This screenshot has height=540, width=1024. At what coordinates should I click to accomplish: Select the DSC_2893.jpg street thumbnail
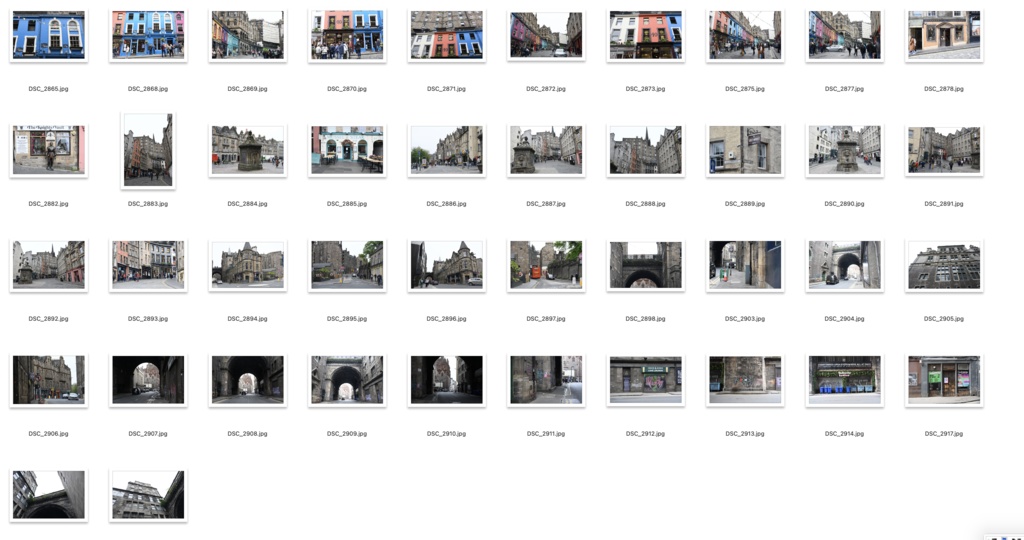[x=148, y=265]
